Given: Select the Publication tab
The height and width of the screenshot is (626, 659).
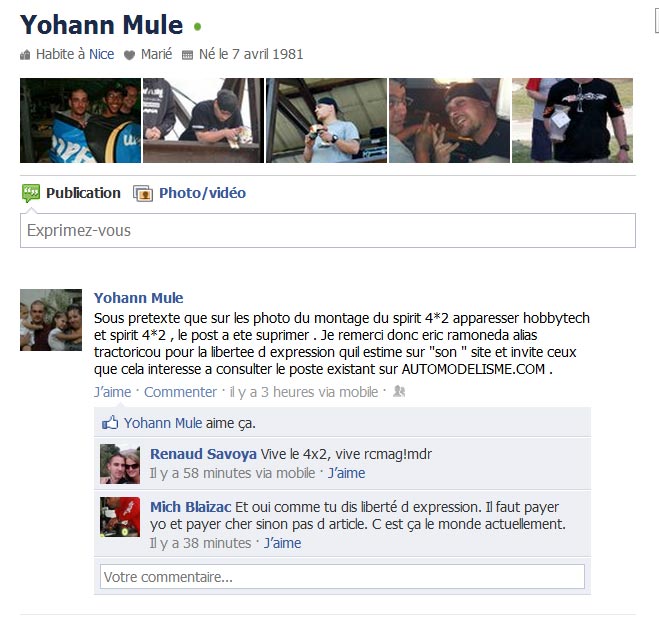Looking at the screenshot, I should point(83,193).
